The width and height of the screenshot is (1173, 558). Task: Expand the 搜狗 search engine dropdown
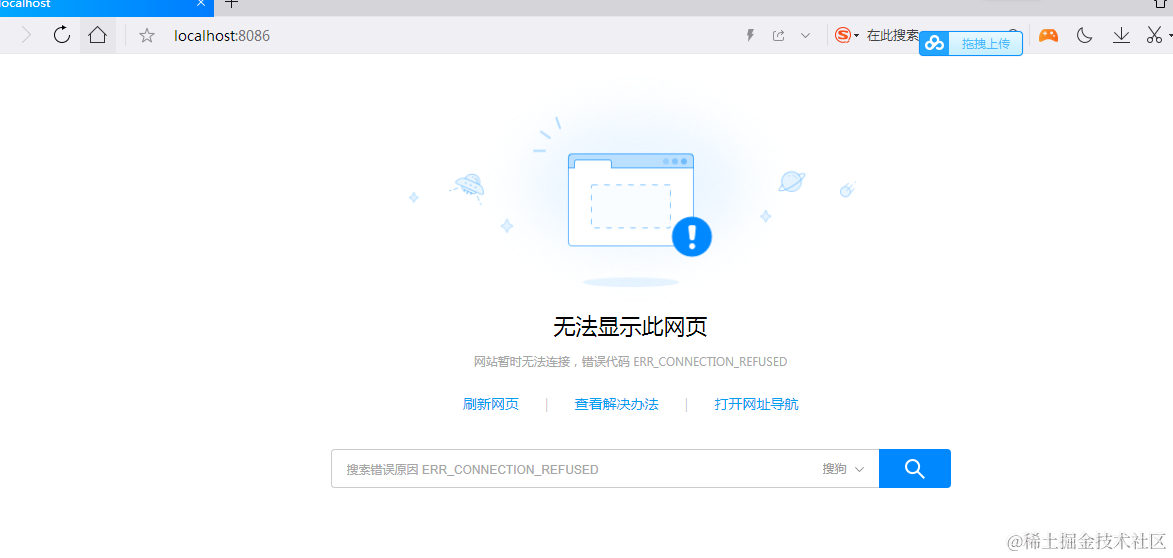[843, 469]
